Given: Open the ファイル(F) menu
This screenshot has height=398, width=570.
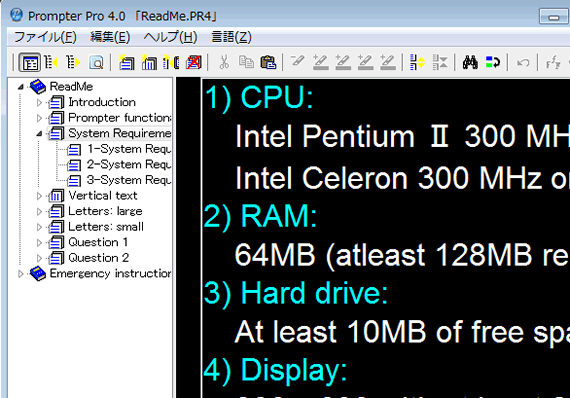Looking at the screenshot, I should tap(45, 37).
